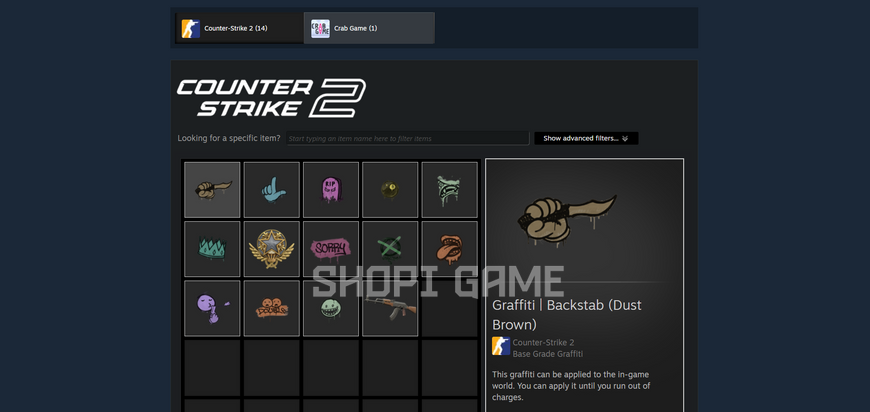Select the blue loser hand graffiti
The width and height of the screenshot is (870, 412).
coord(271,190)
